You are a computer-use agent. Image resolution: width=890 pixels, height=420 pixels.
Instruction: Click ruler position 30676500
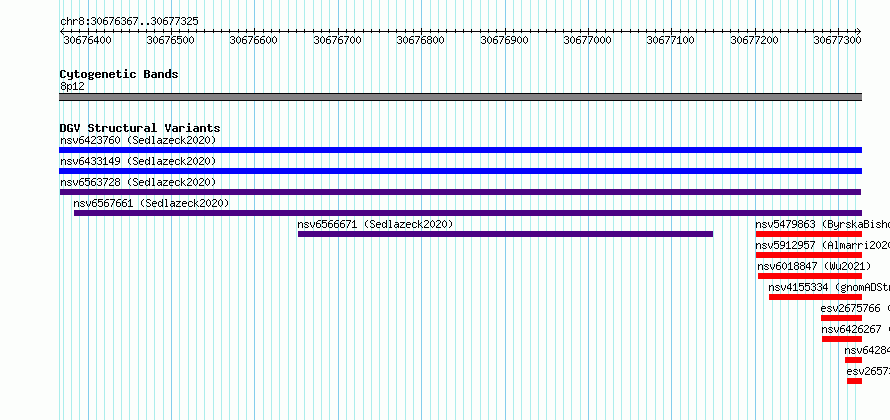tap(171, 40)
